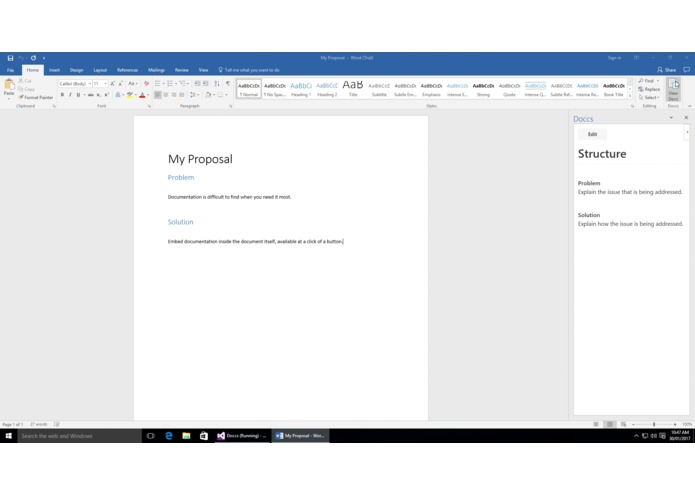Click the Sort icon in Paragraph group
Image resolution: width=695 pixels, height=494 pixels.
click(217, 83)
